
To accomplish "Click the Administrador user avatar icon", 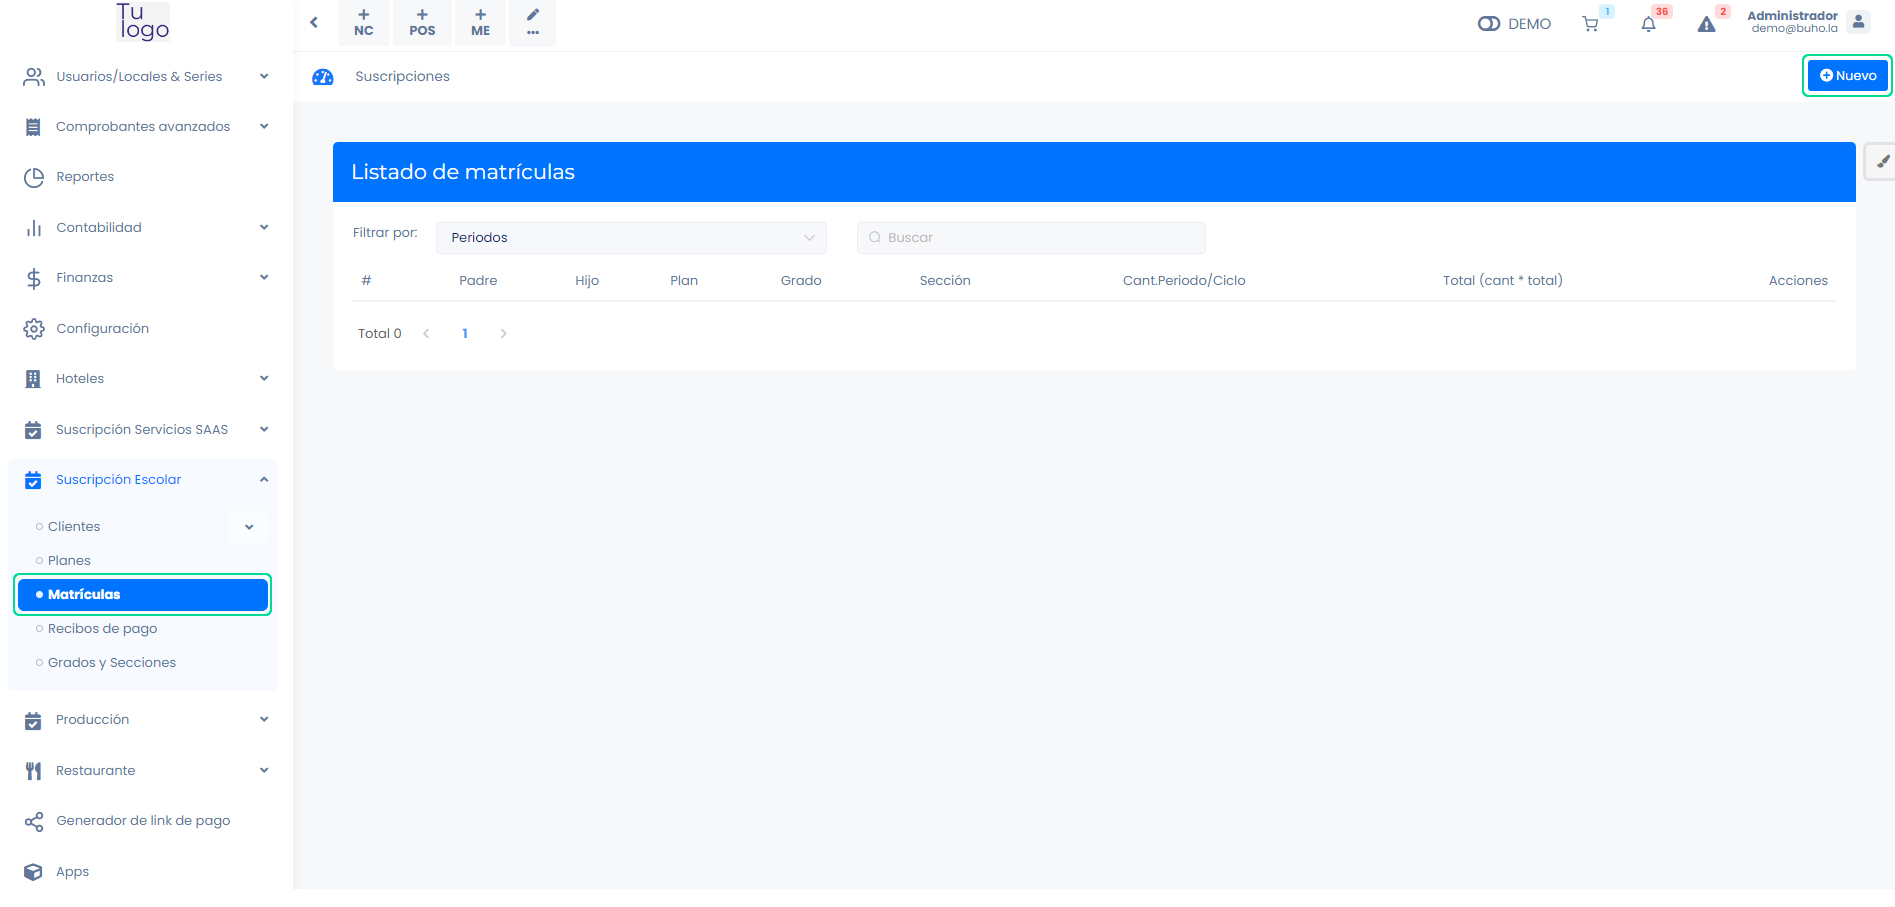I will [x=1858, y=22].
